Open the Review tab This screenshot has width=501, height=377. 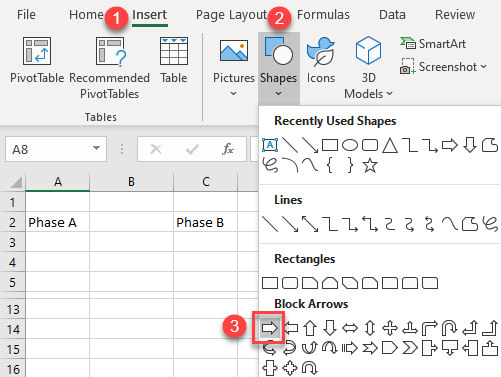tap(455, 15)
